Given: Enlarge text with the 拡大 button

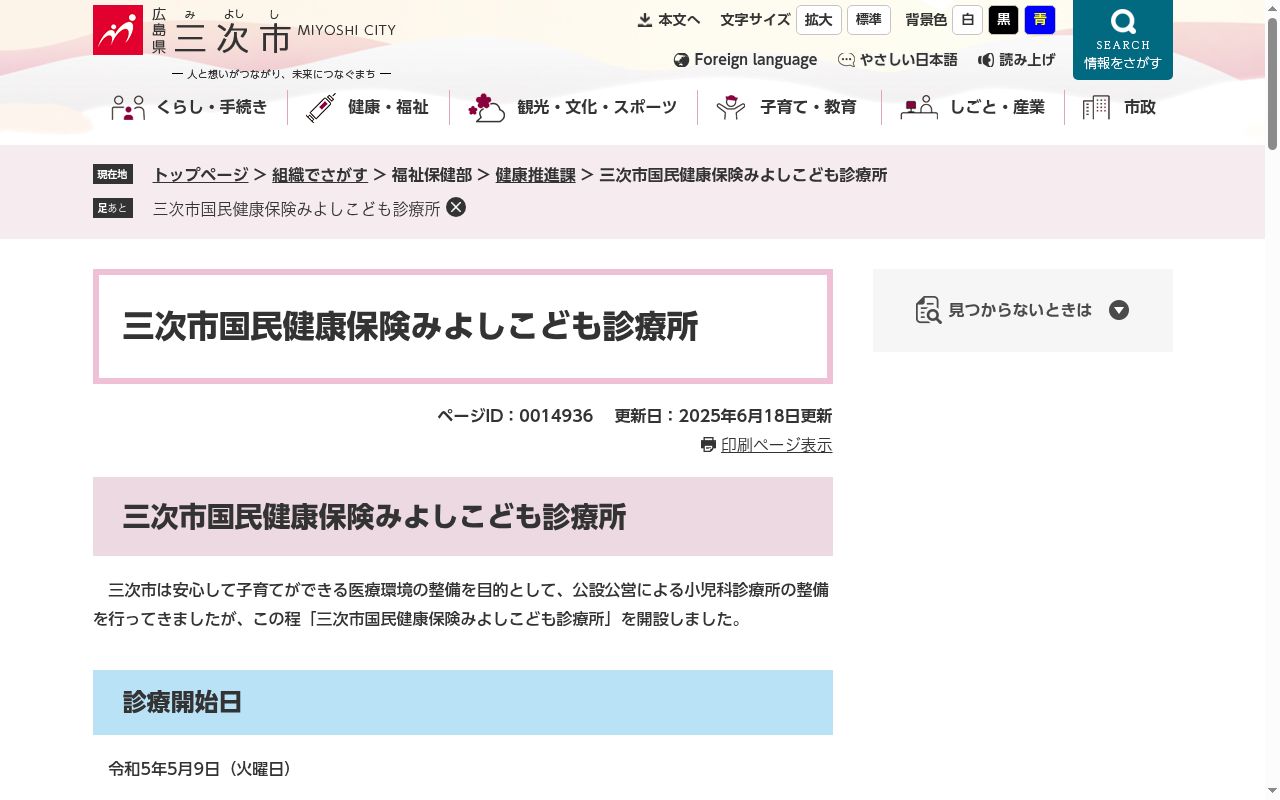Looking at the screenshot, I should [x=819, y=20].
